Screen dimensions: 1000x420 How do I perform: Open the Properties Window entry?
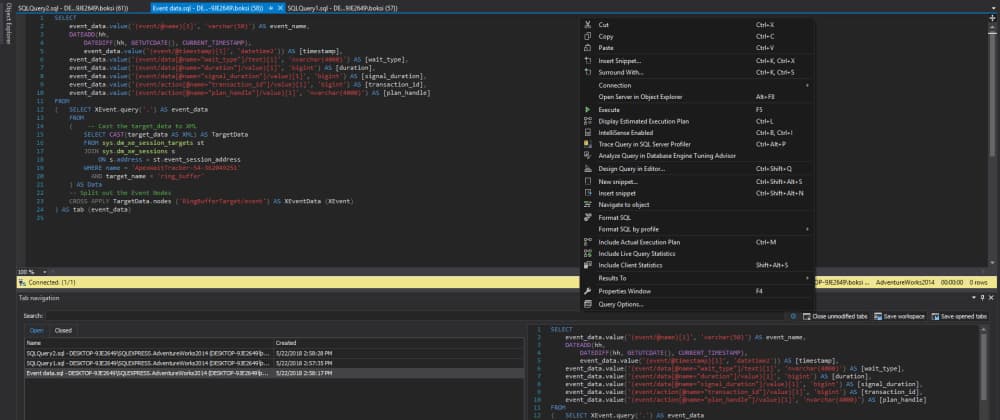(697, 291)
